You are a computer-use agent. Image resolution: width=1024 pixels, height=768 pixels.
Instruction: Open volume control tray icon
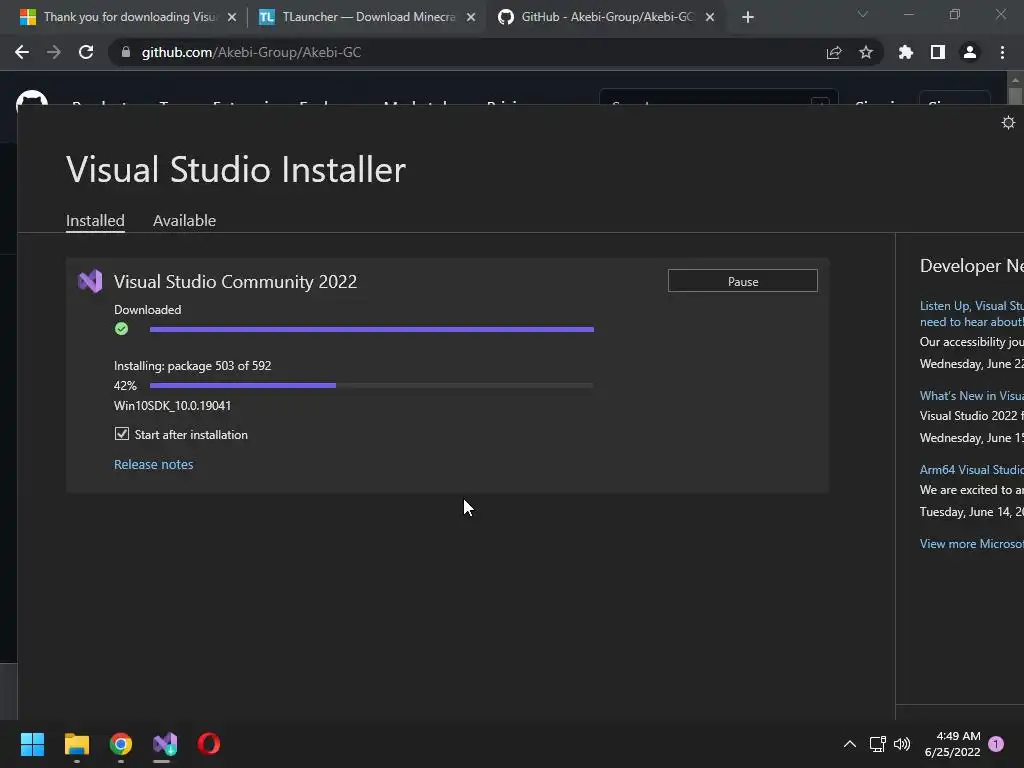click(x=902, y=744)
